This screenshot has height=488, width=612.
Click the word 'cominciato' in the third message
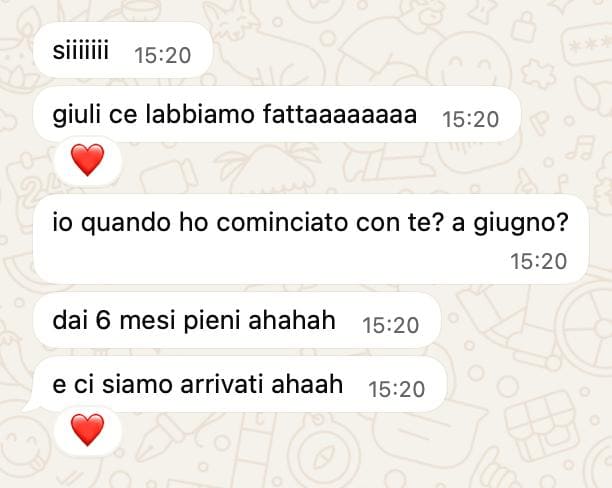click(282, 222)
